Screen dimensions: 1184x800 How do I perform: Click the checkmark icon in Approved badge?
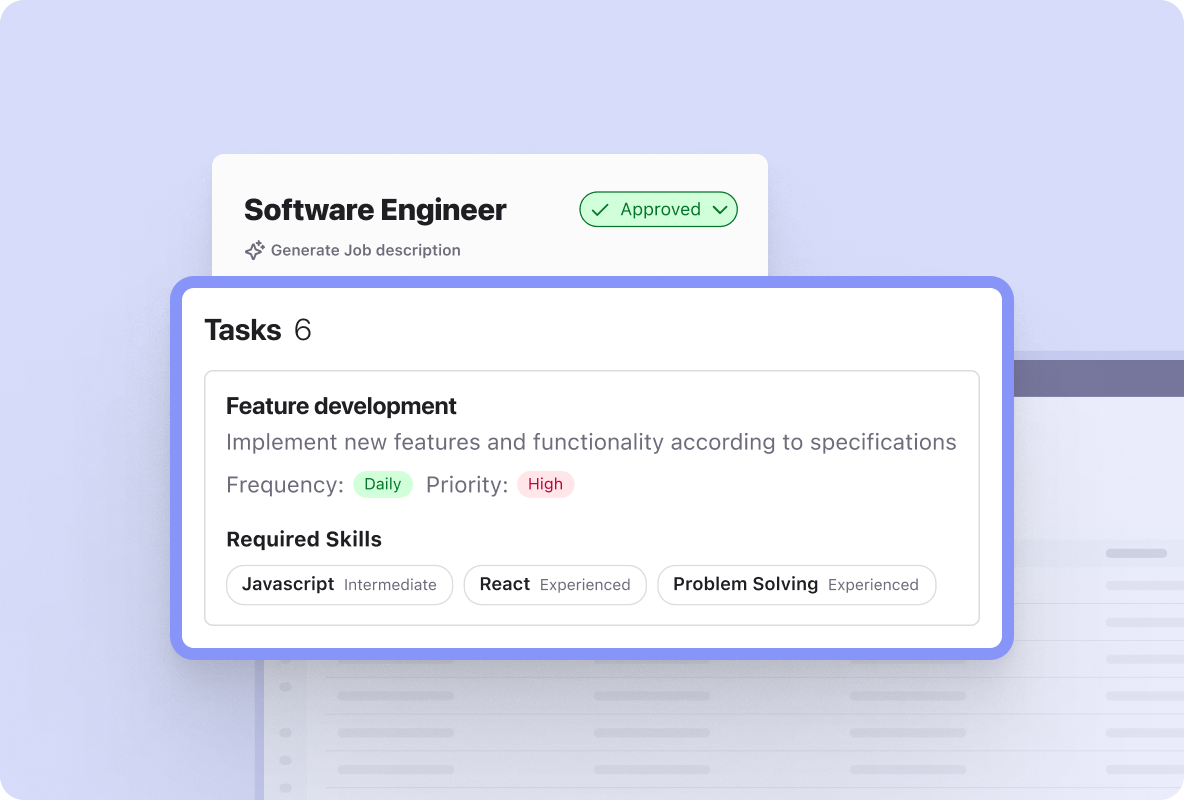coord(600,210)
